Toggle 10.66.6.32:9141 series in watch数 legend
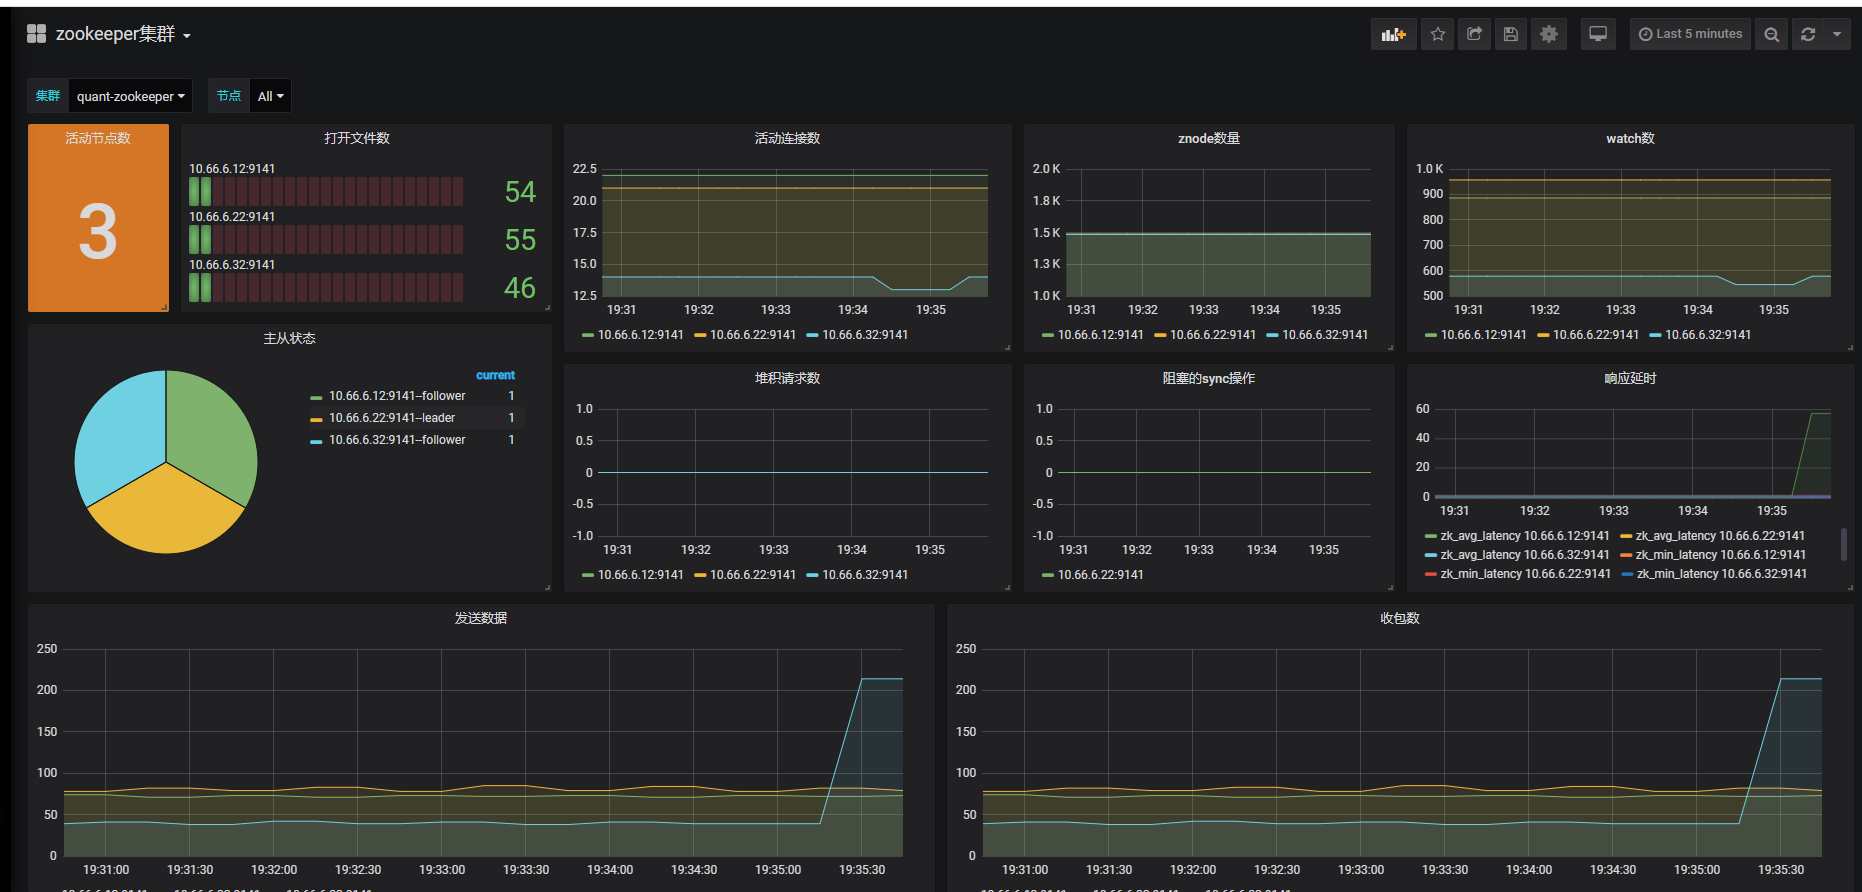This screenshot has width=1862, height=892. pos(1700,335)
